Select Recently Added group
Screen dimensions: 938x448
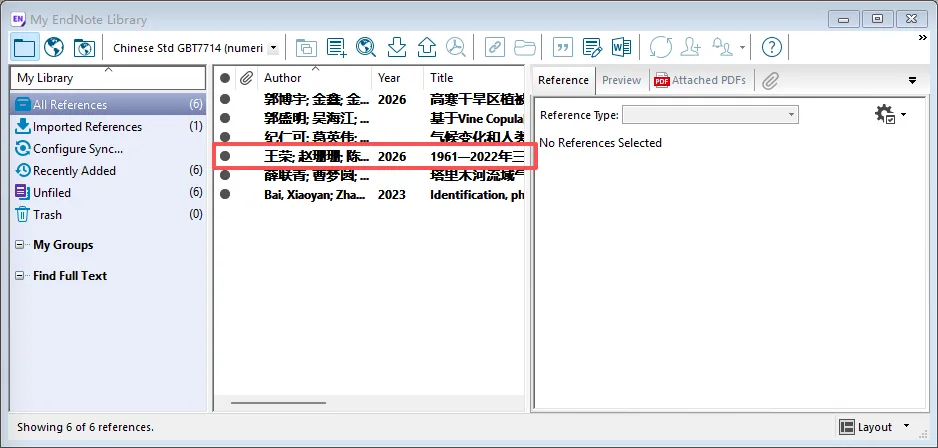click(108, 170)
